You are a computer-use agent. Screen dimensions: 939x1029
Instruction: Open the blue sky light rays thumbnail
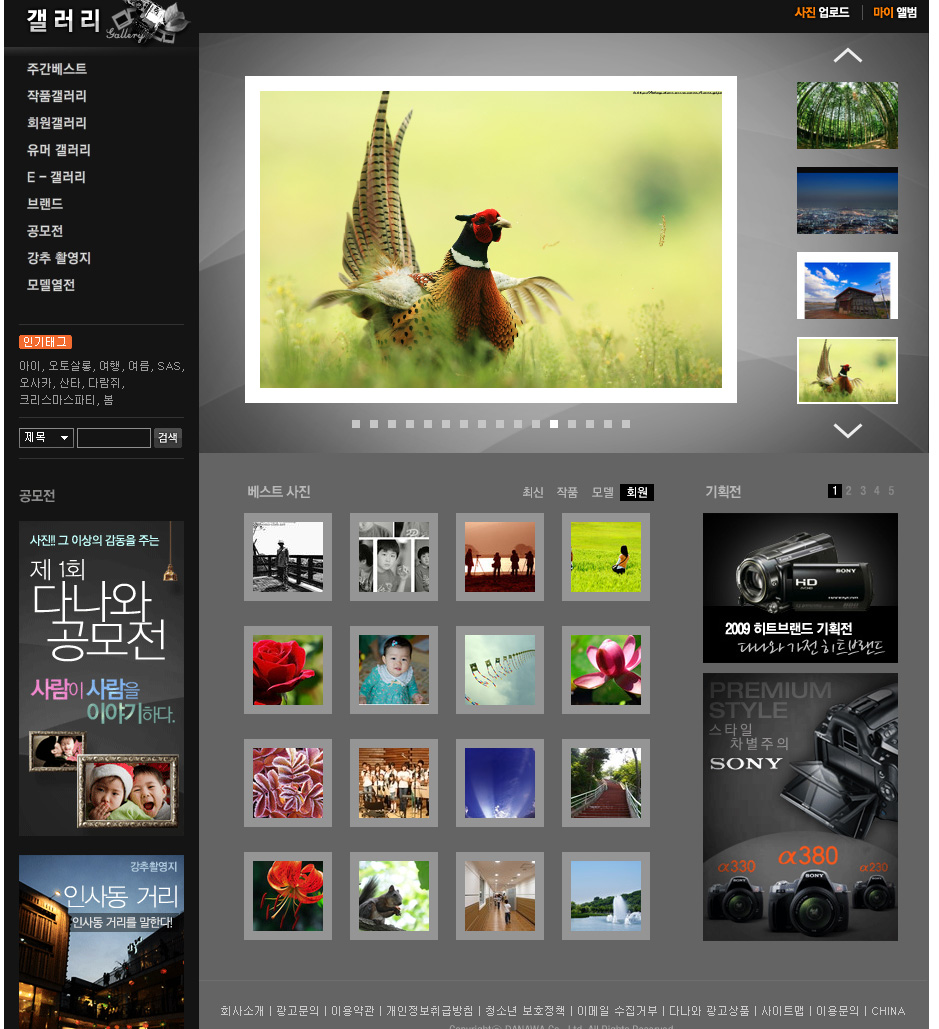point(500,783)
